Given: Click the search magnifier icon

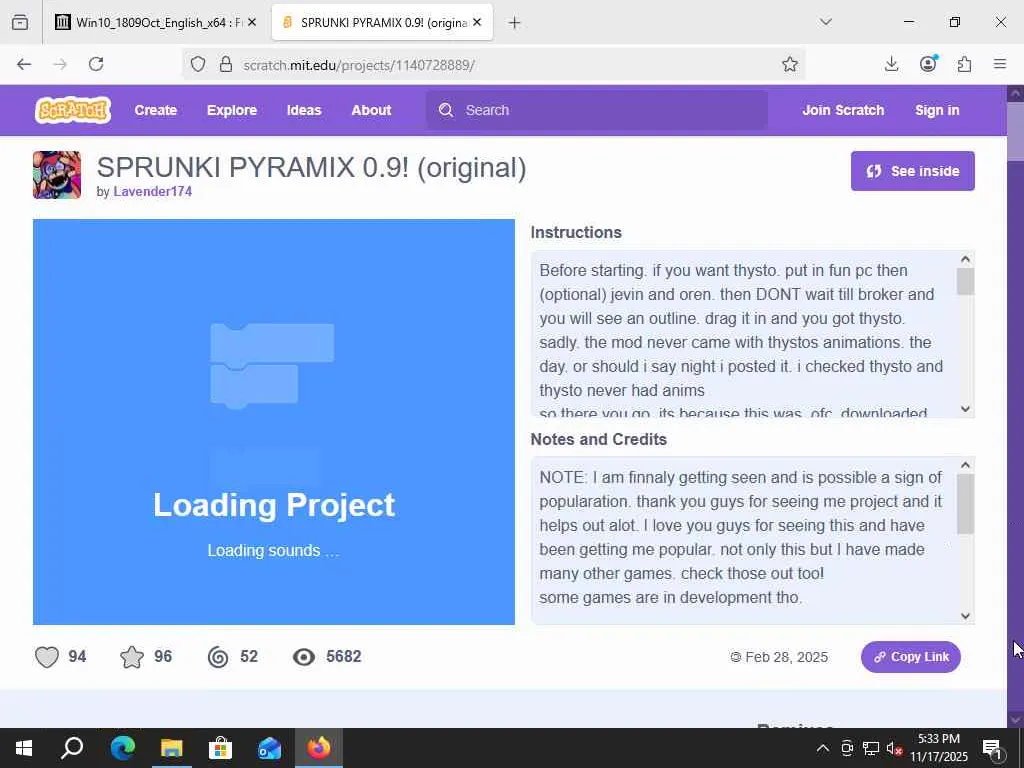Looking at the screenshot, I should coord(446,110).
